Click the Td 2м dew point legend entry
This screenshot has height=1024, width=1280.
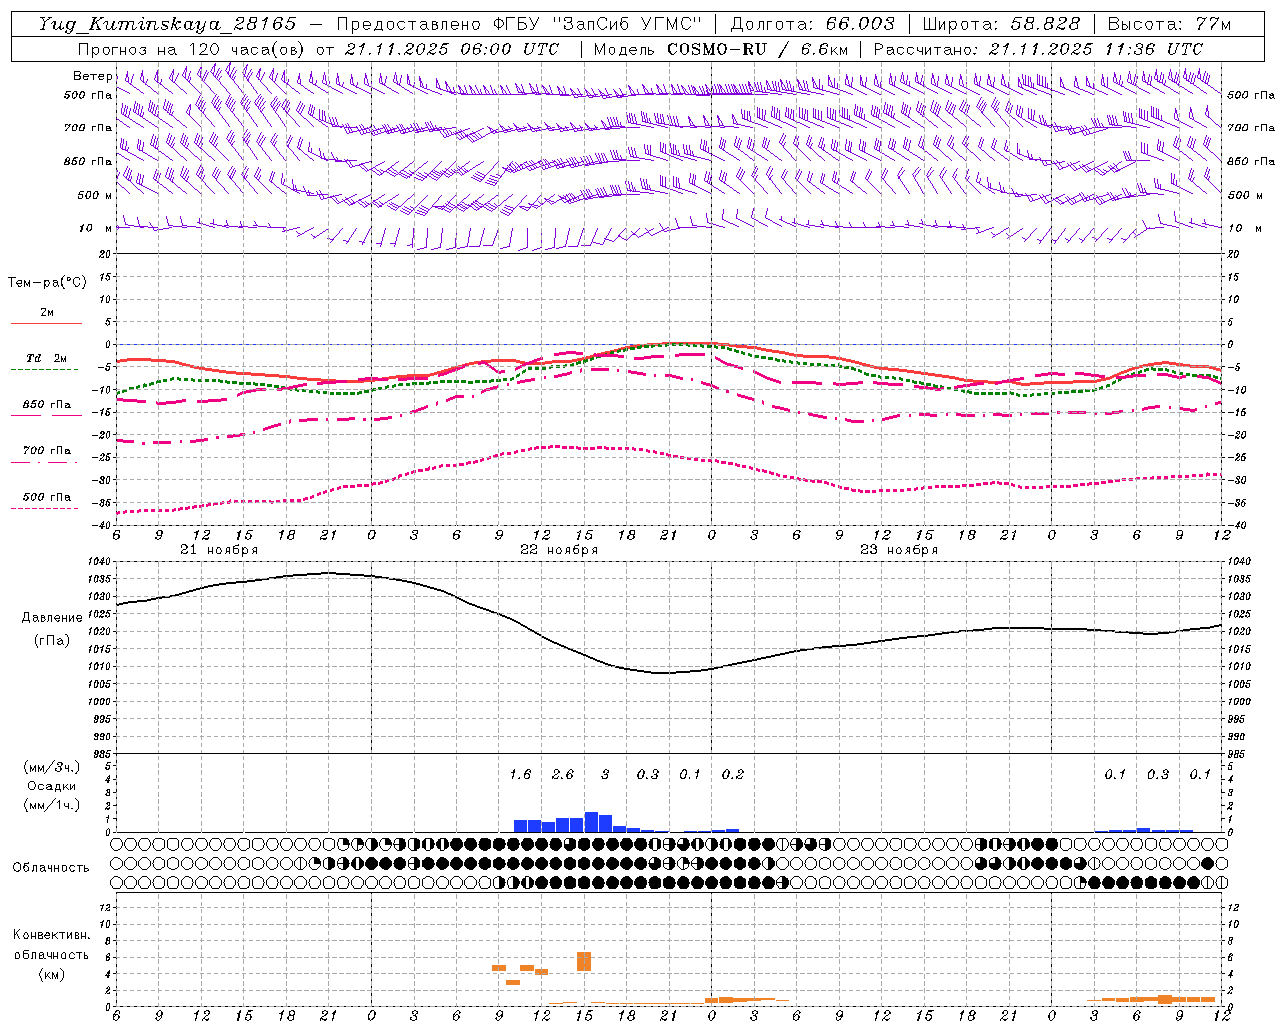pos(46,361)
